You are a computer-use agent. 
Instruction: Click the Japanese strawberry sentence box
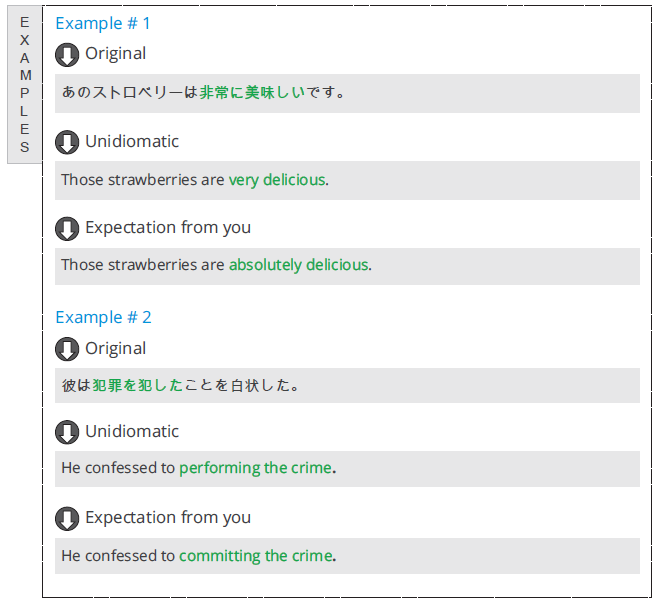coord(347,94)
